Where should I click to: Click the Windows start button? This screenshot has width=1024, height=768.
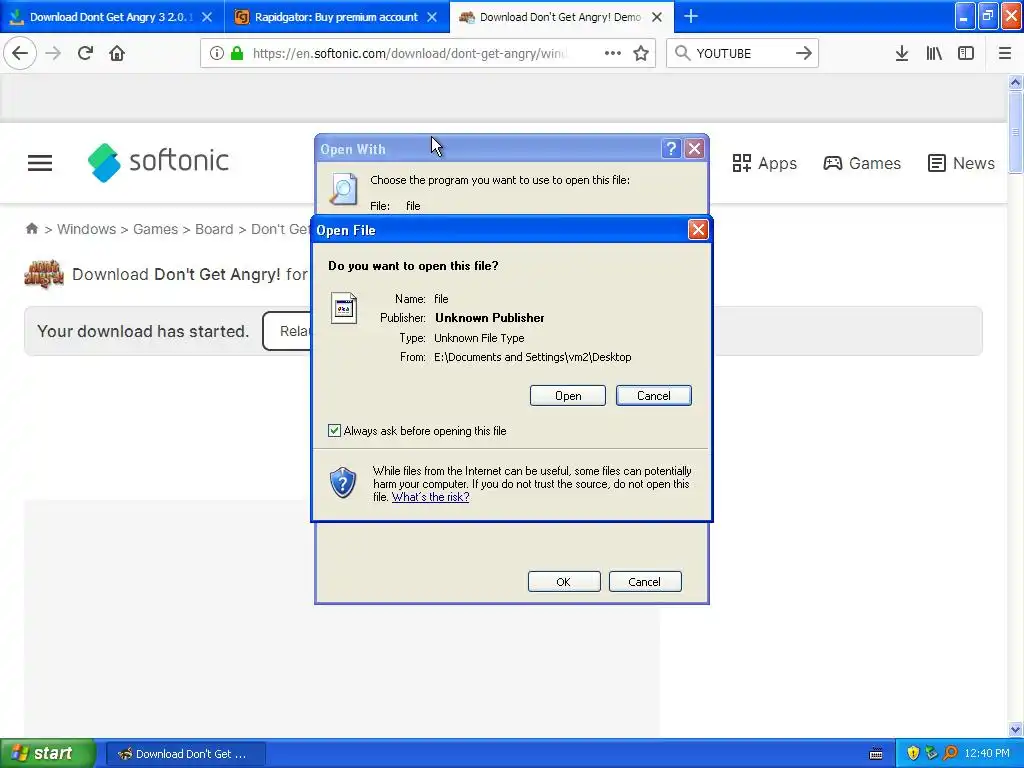click(47, 753)
